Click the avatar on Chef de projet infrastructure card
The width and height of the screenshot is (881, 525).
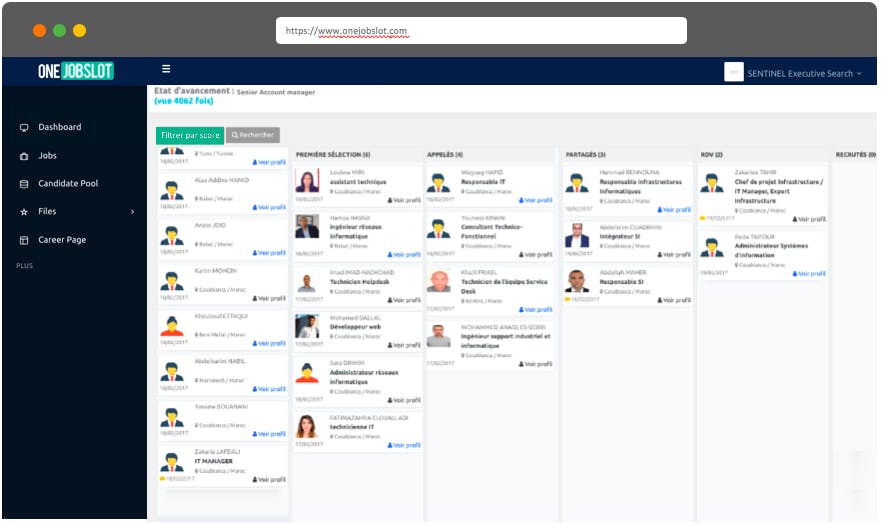pyautogui.click(x=712, y=183)
